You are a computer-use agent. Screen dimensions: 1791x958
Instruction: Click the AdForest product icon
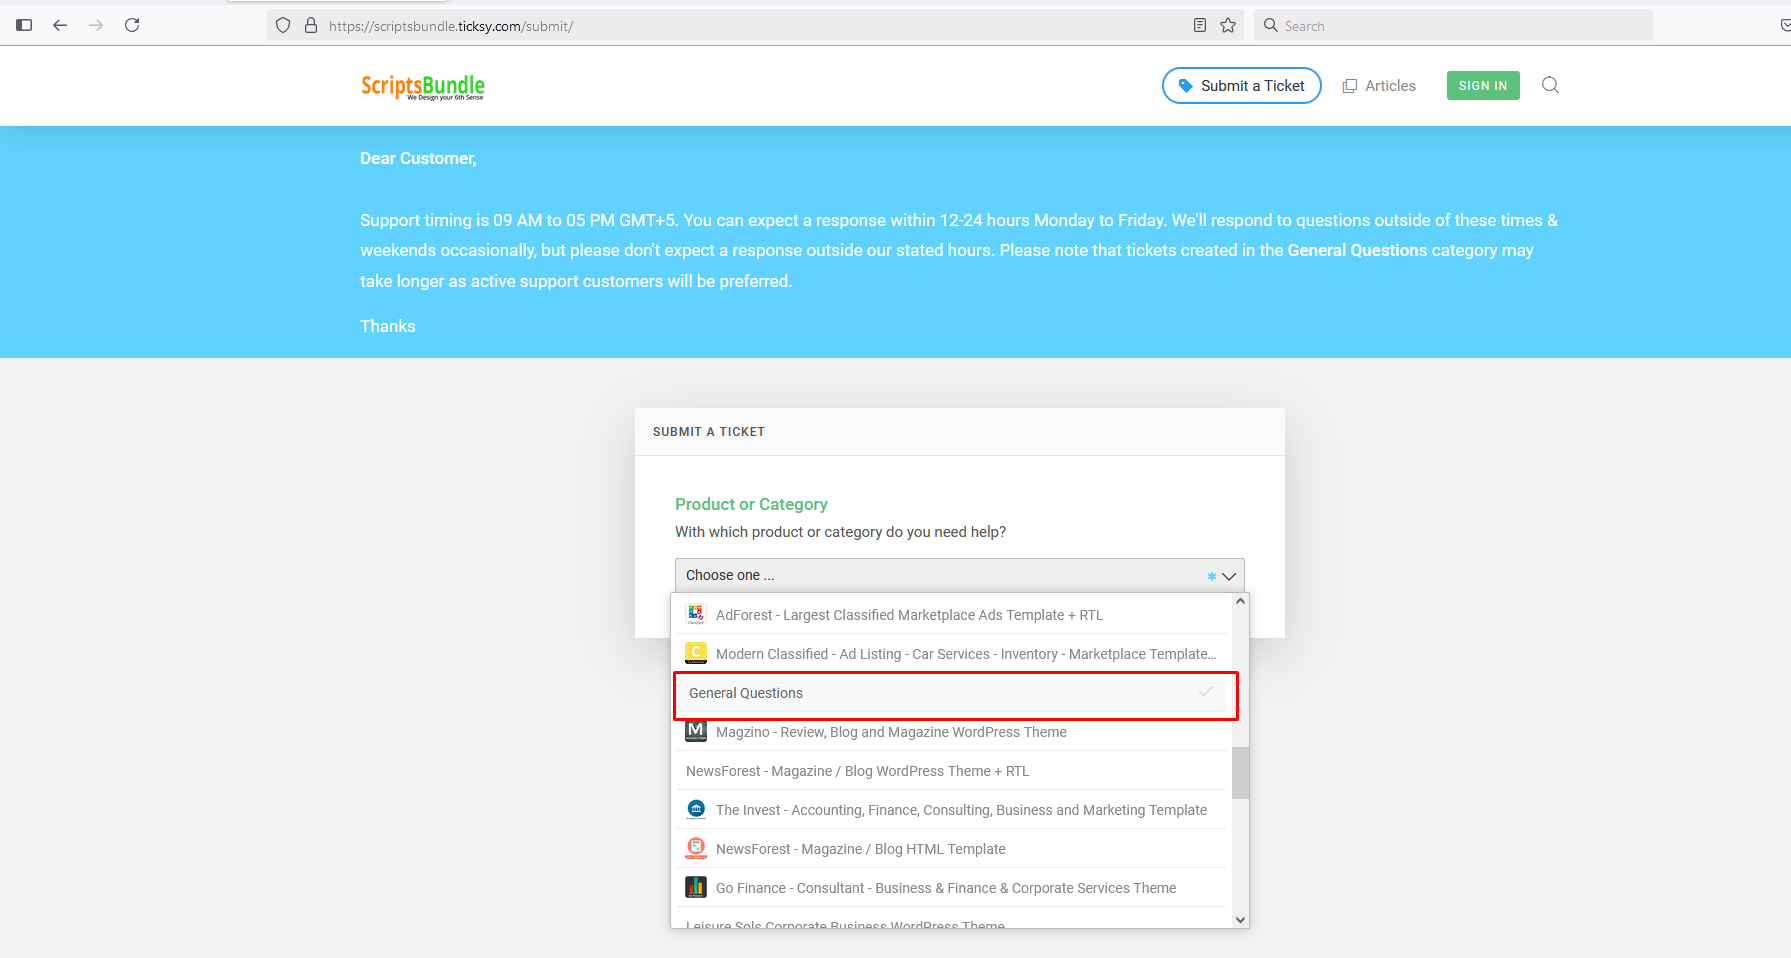click(x=696, y=614)
